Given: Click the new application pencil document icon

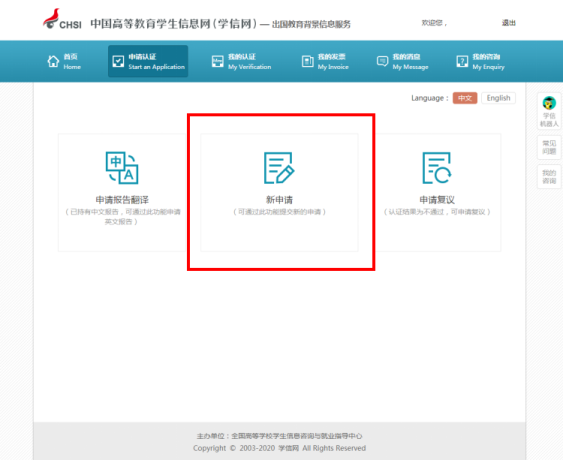Looking at the screenshot, I should click(279, 168).
